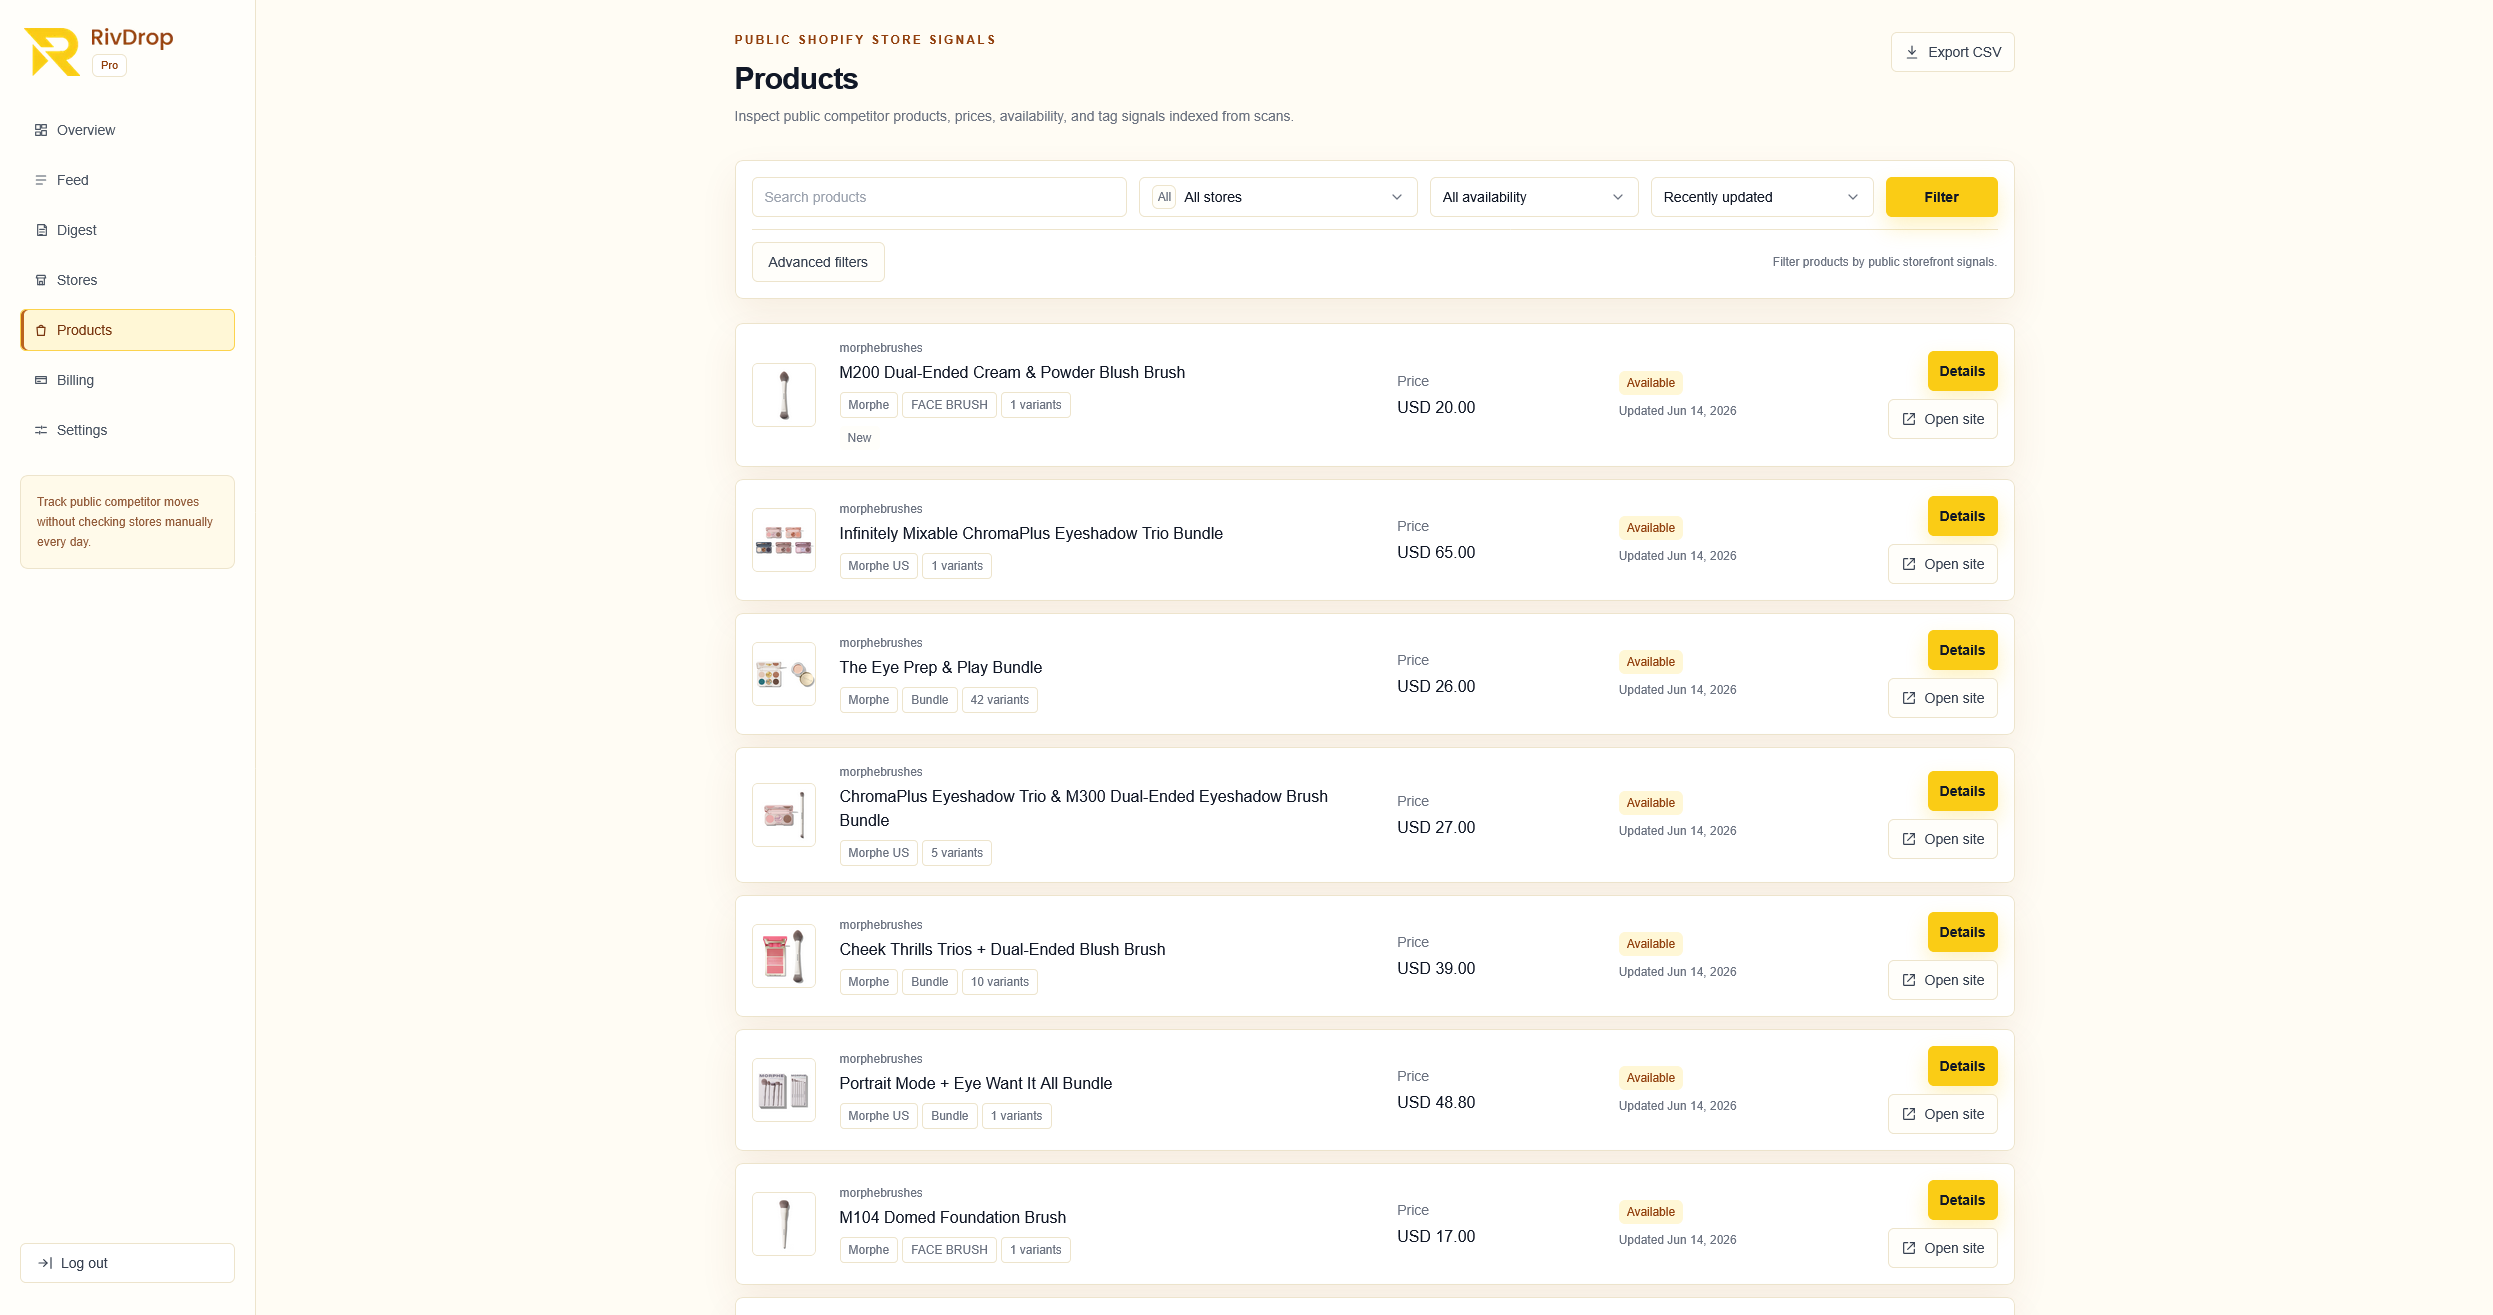Click the Portrait Mode Bundle thumbnail

click(784, 1090)
